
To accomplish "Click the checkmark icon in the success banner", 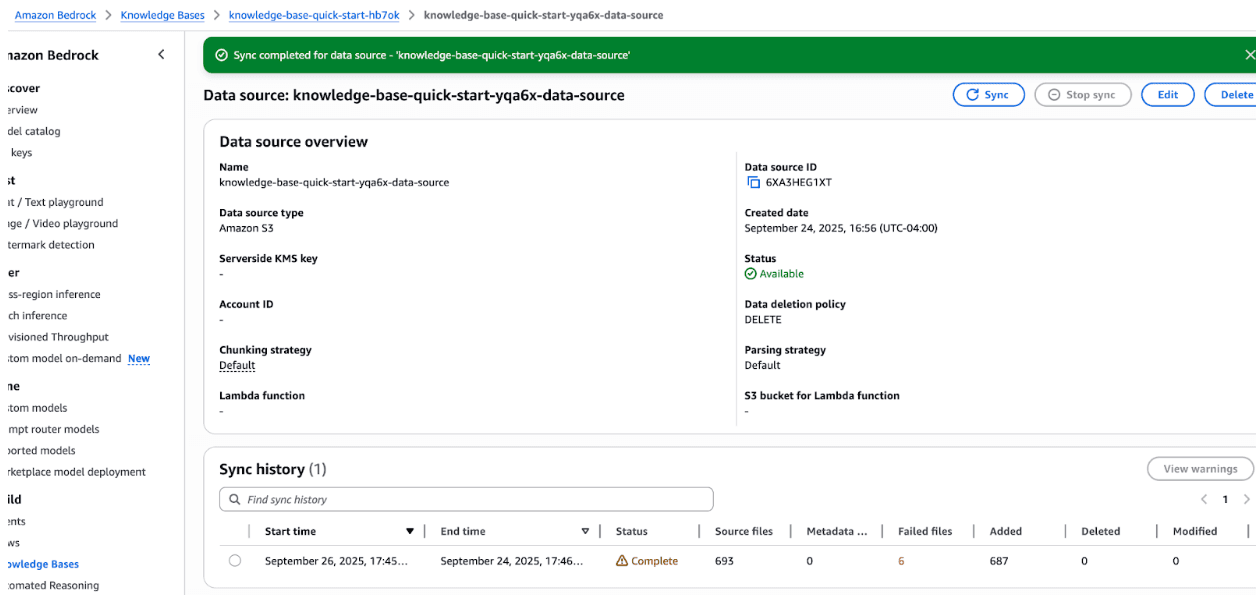I will click(x=221, y=55).
